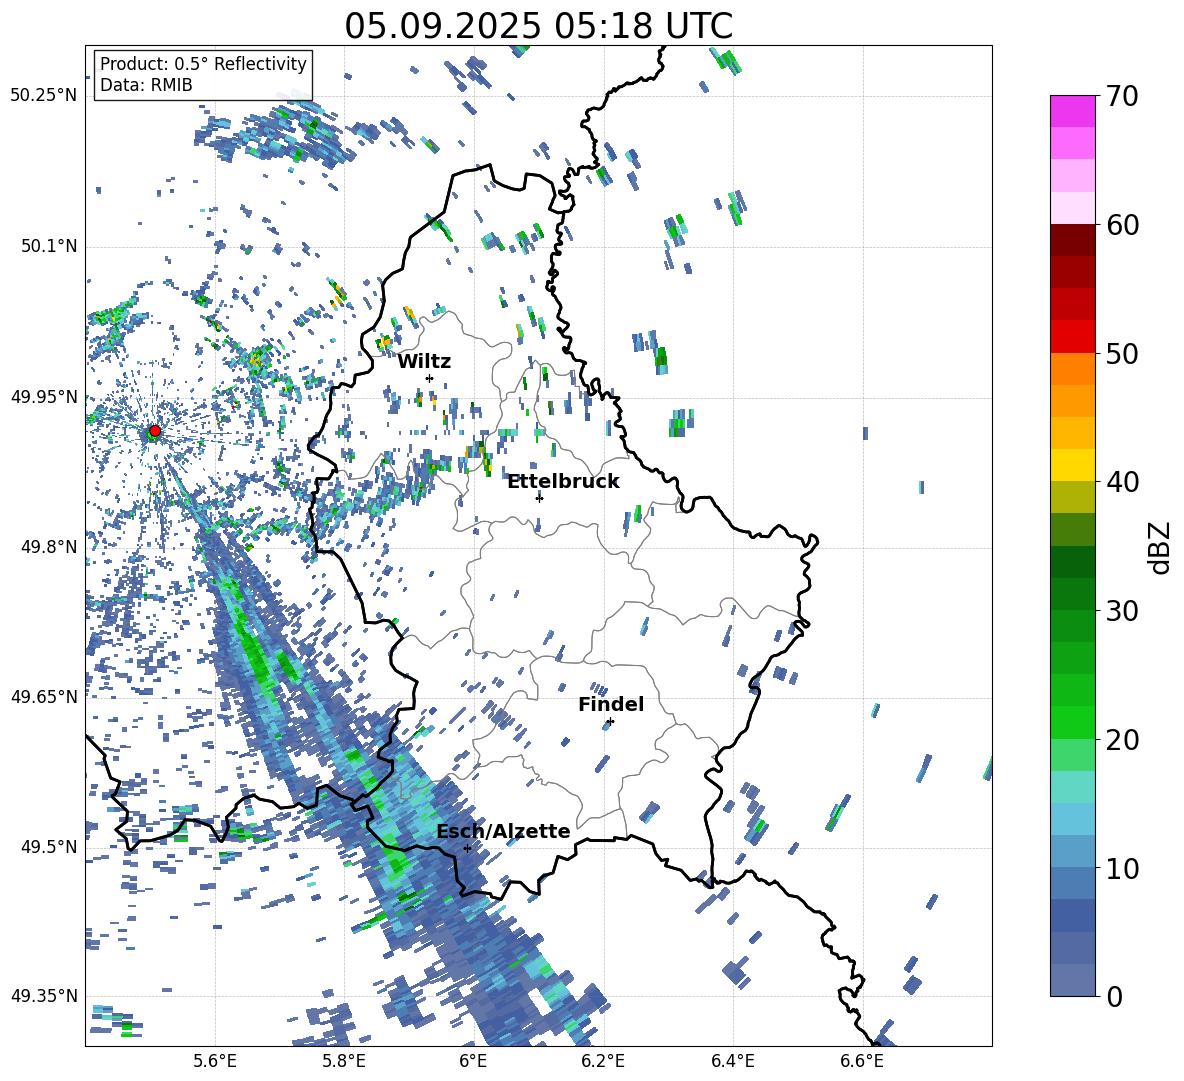Click the dBZ colorbar axis label

tap(1159, 547)
